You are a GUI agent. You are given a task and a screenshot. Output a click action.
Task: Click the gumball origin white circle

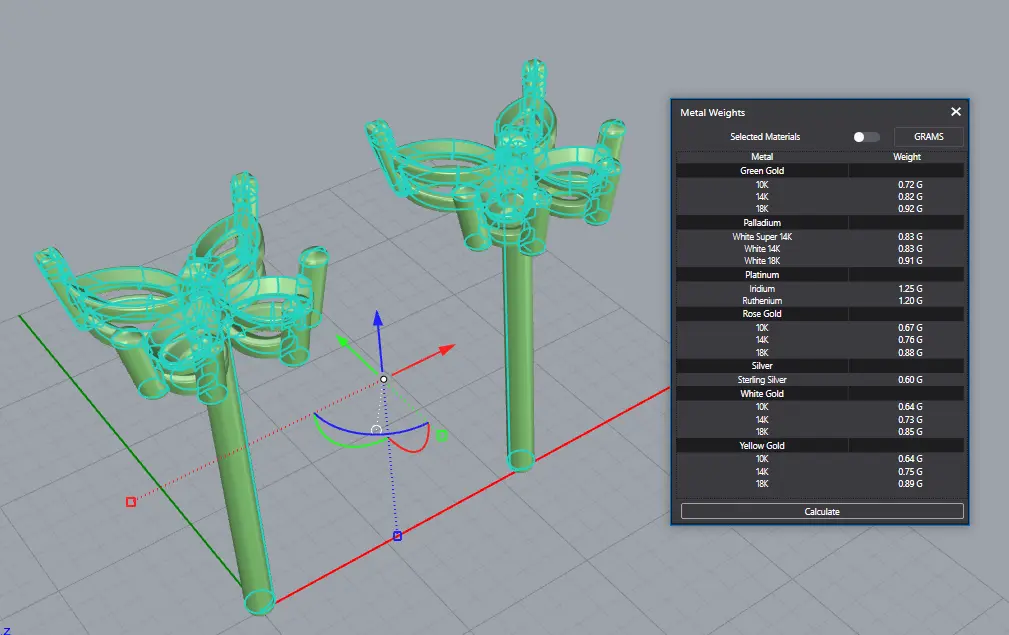[x=383, y=379]
